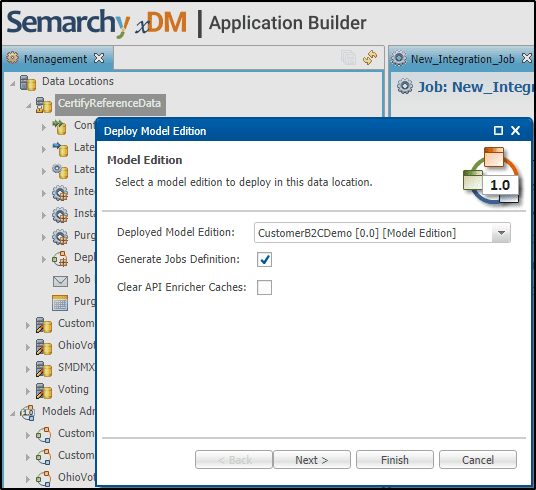Select the CertifyReferenceData tree item
This screenshot has height=490, width=536.
click(110, 105)
